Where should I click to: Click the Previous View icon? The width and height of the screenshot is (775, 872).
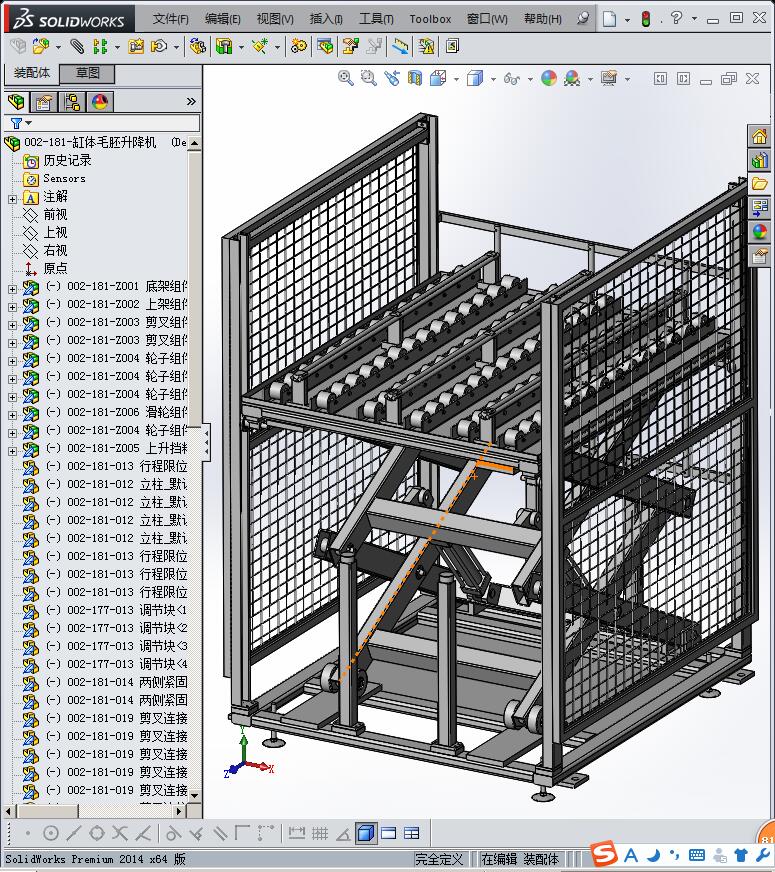click(x=392, y=78)
